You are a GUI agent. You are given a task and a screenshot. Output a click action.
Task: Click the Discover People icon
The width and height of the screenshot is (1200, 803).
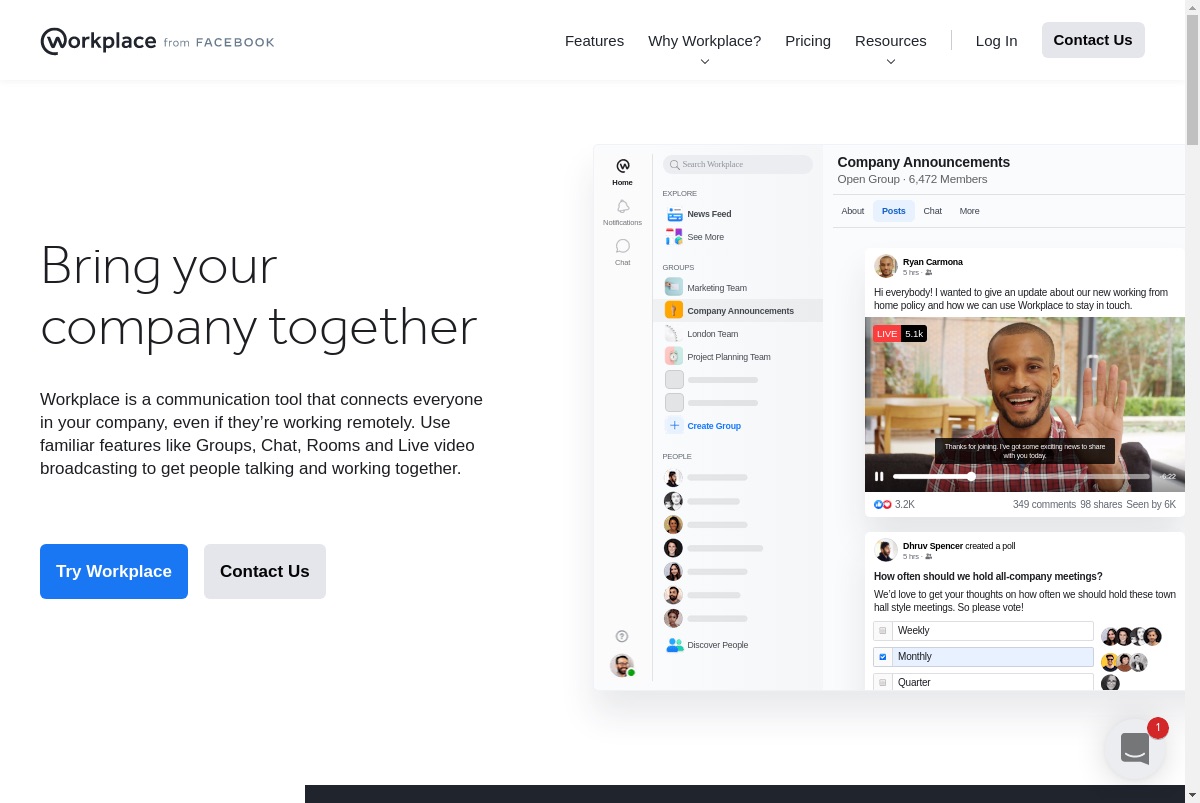(x=674, y=645)
